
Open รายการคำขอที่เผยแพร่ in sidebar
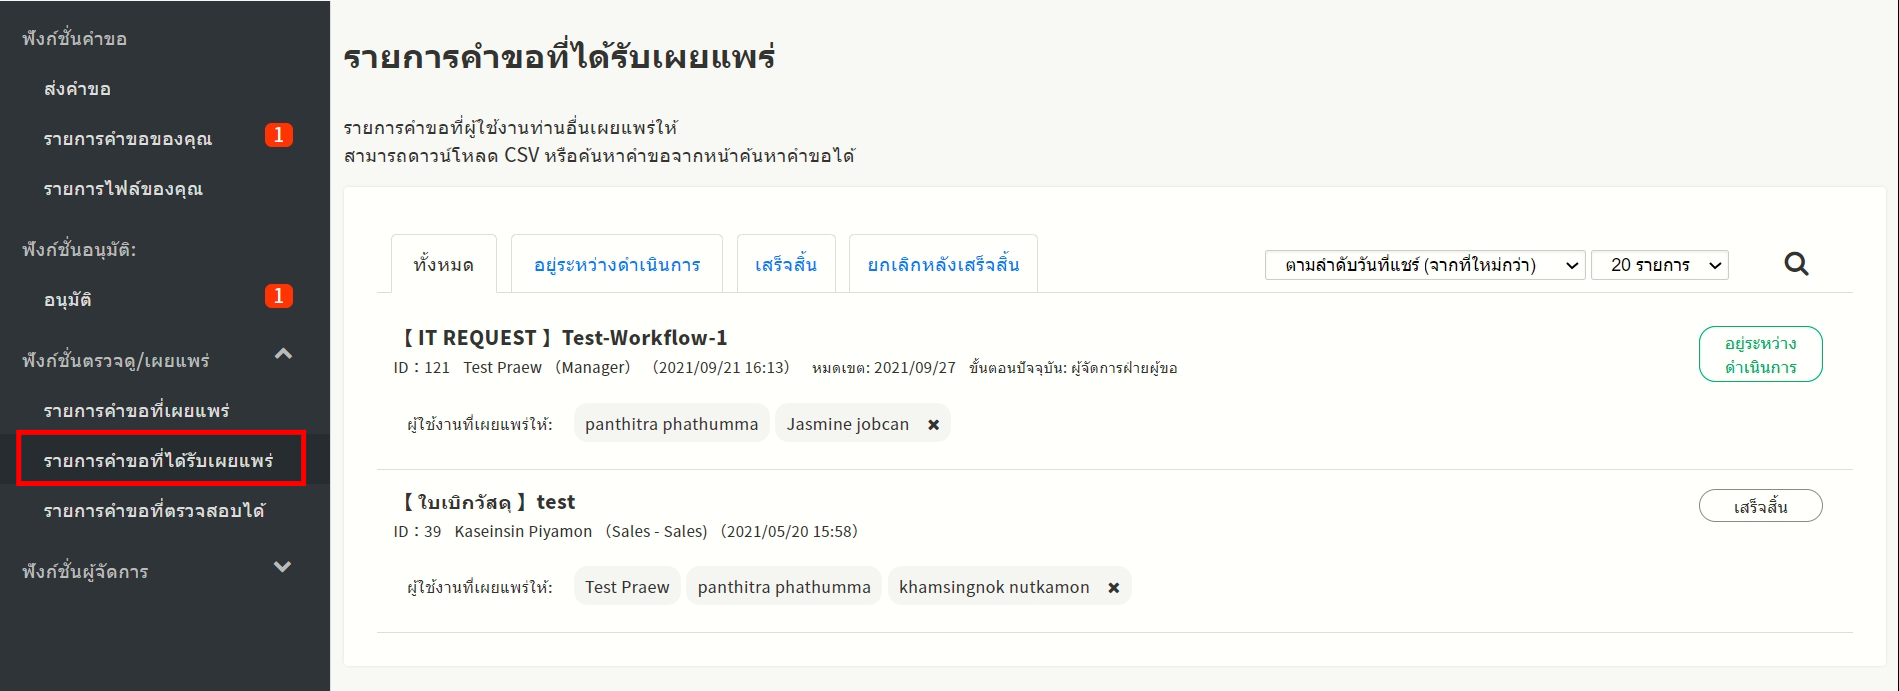point(136,411)
